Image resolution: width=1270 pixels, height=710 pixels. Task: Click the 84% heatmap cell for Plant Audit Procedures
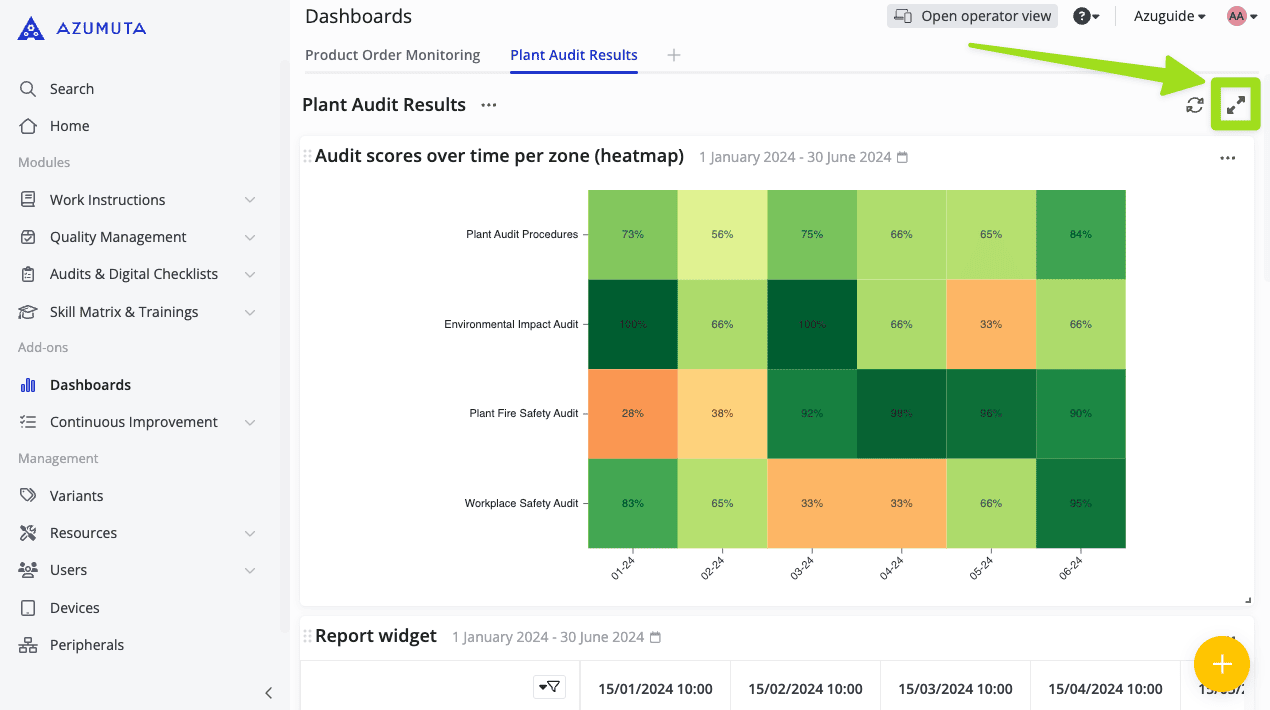[x=1080, y=234]
